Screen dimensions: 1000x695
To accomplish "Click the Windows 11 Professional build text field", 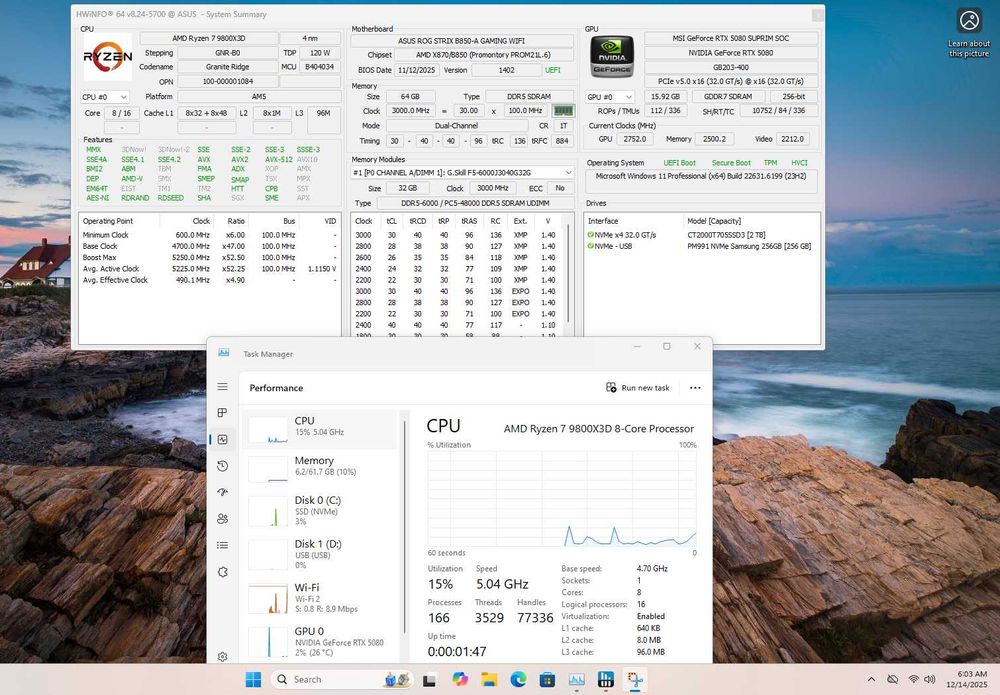I will [701, 180].
